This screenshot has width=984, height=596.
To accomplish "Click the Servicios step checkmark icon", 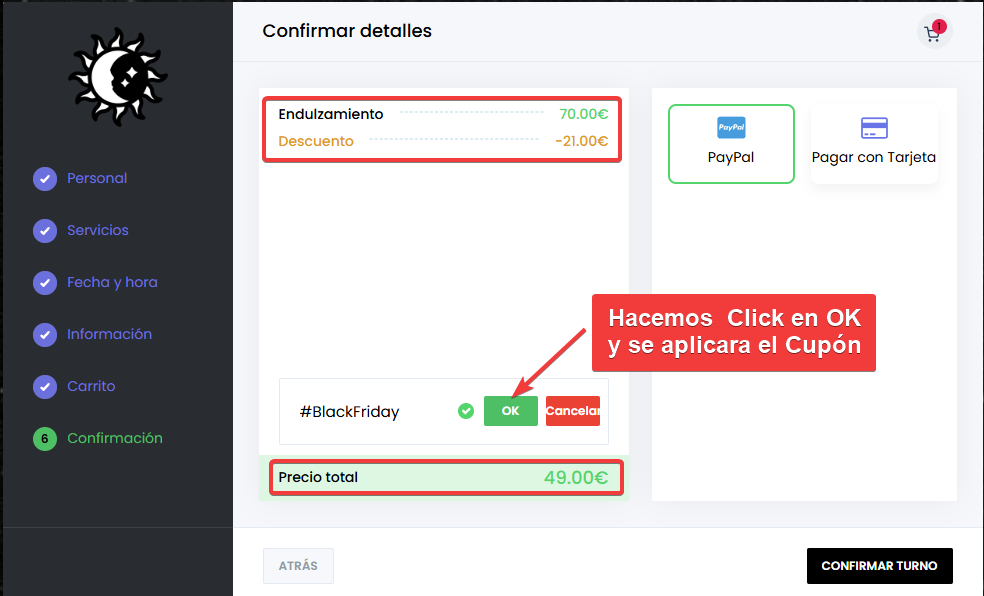I will click(45, 231).
